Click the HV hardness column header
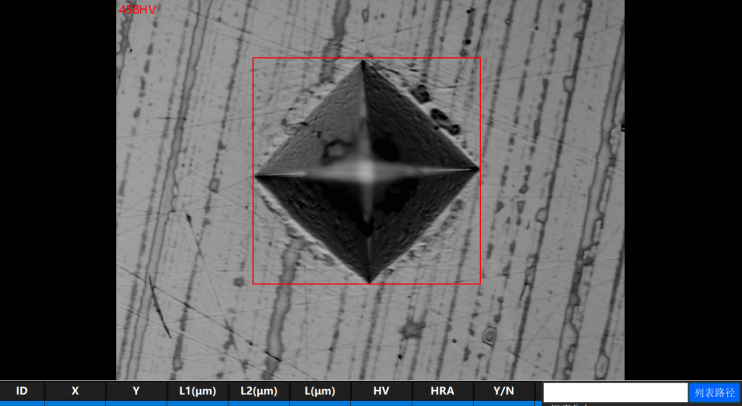 [381, 391]
